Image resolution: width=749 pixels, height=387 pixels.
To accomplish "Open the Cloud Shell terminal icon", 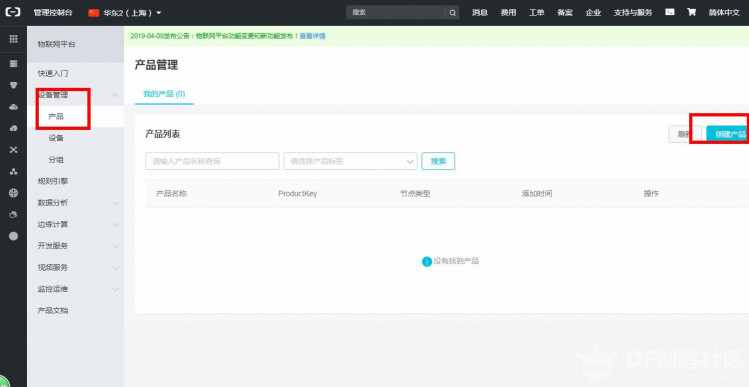I will click(x=670, y=12).
